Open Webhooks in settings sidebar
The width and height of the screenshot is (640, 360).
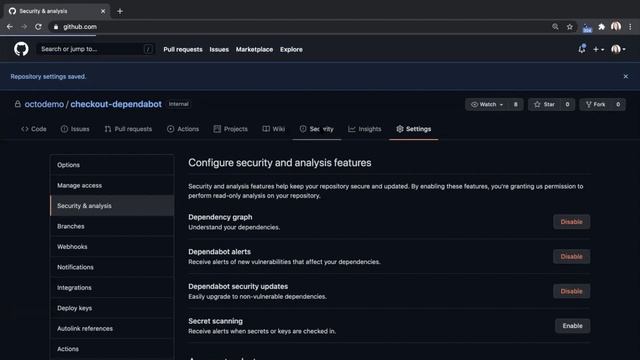[112, 247]
